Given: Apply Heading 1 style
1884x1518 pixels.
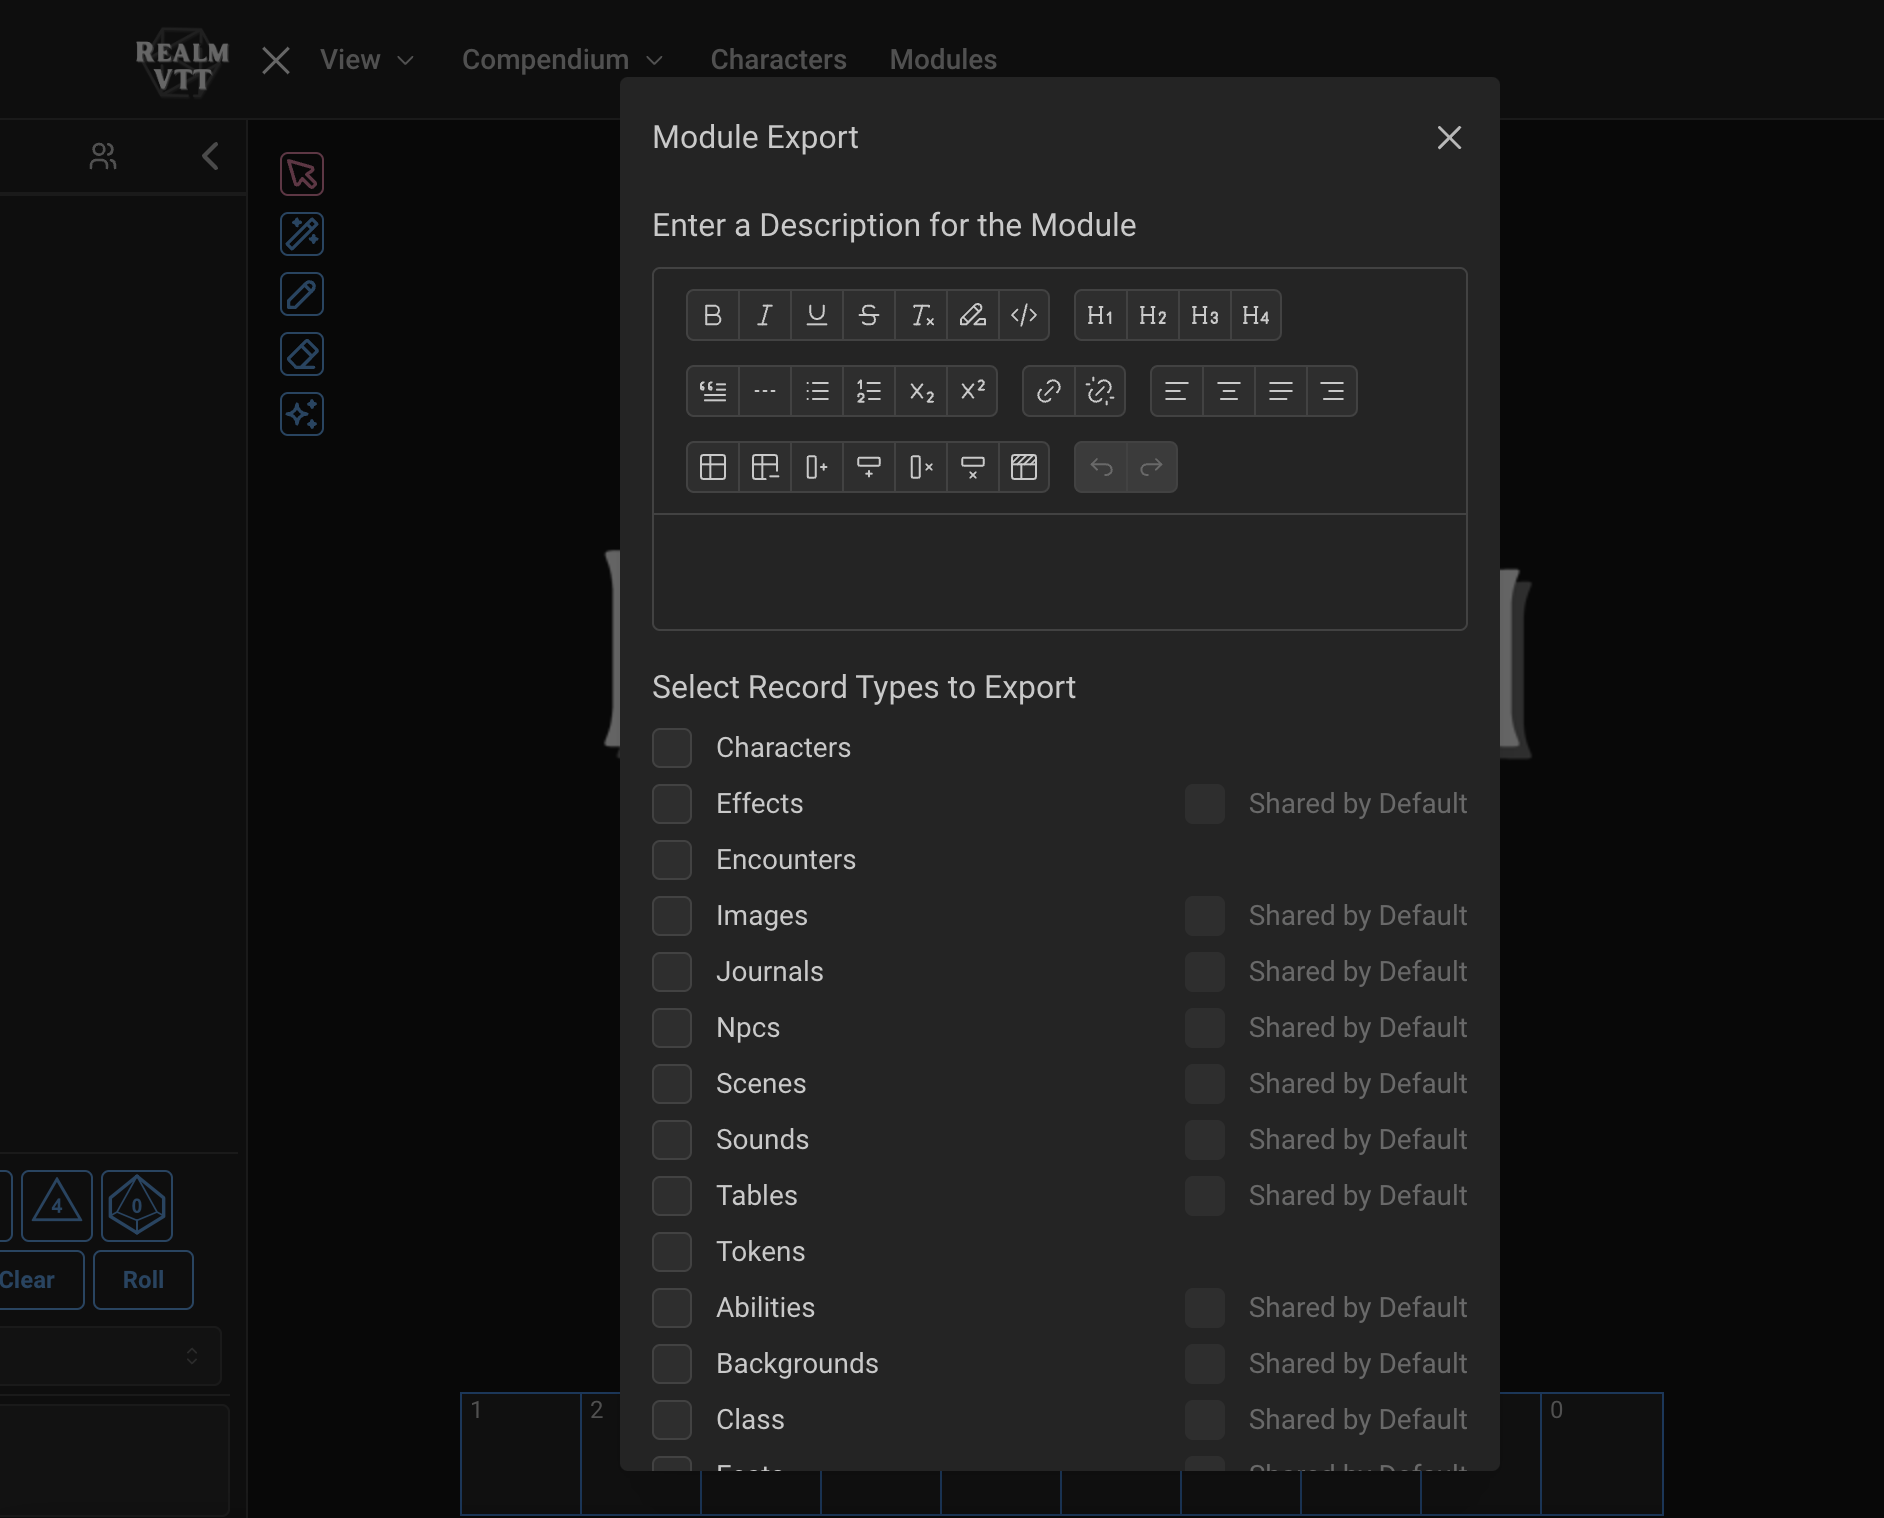Looking at the screenshot, I should click(1099, 315).
